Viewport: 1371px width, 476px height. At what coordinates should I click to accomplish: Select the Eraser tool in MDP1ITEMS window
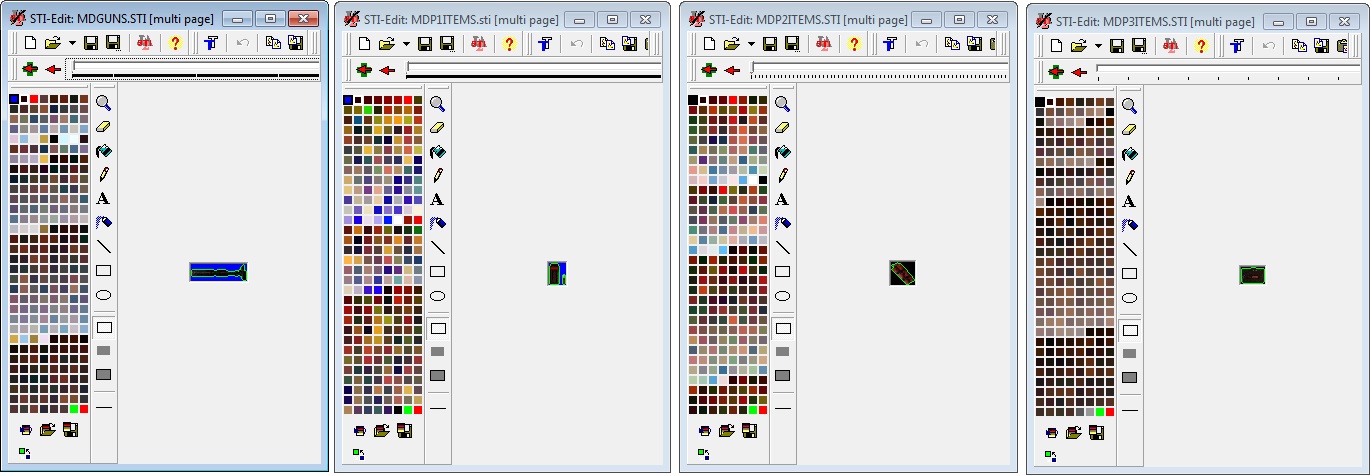coord(437,127)
